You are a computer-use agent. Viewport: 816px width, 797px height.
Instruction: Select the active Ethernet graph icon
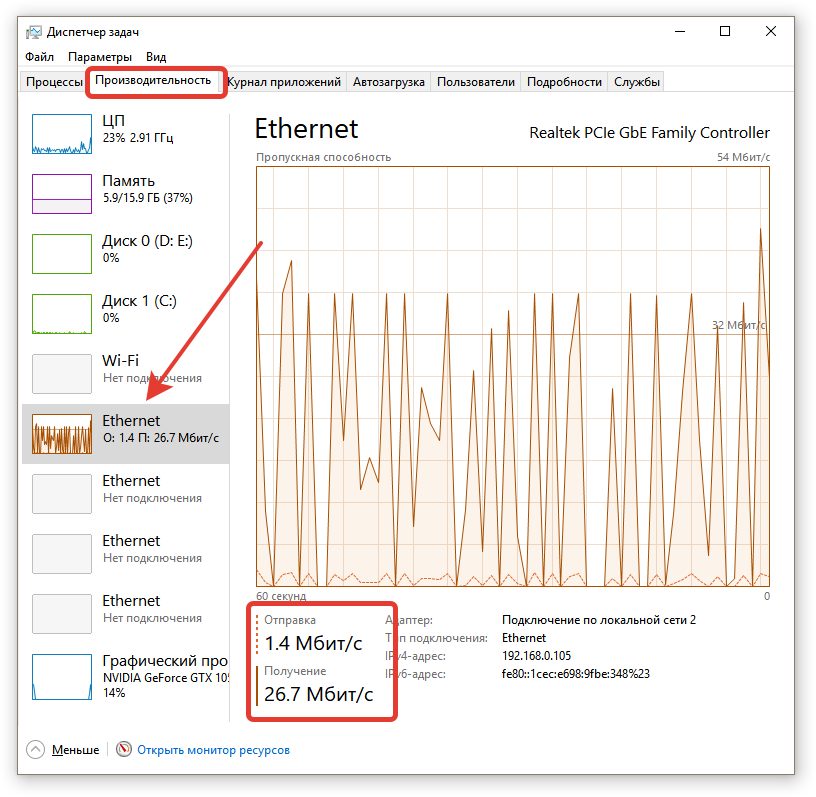[61, 433]
